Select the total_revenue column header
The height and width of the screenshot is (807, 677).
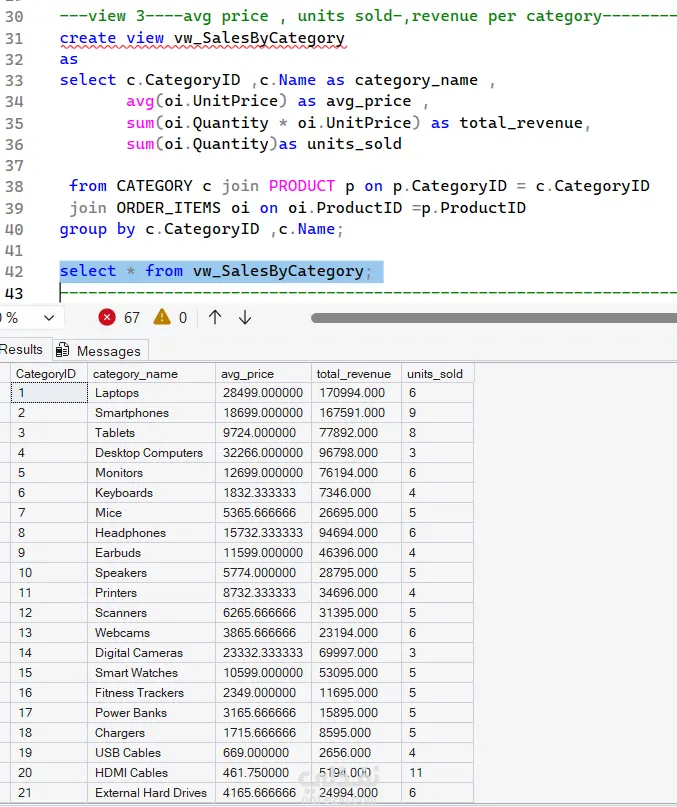coord(356,374)
